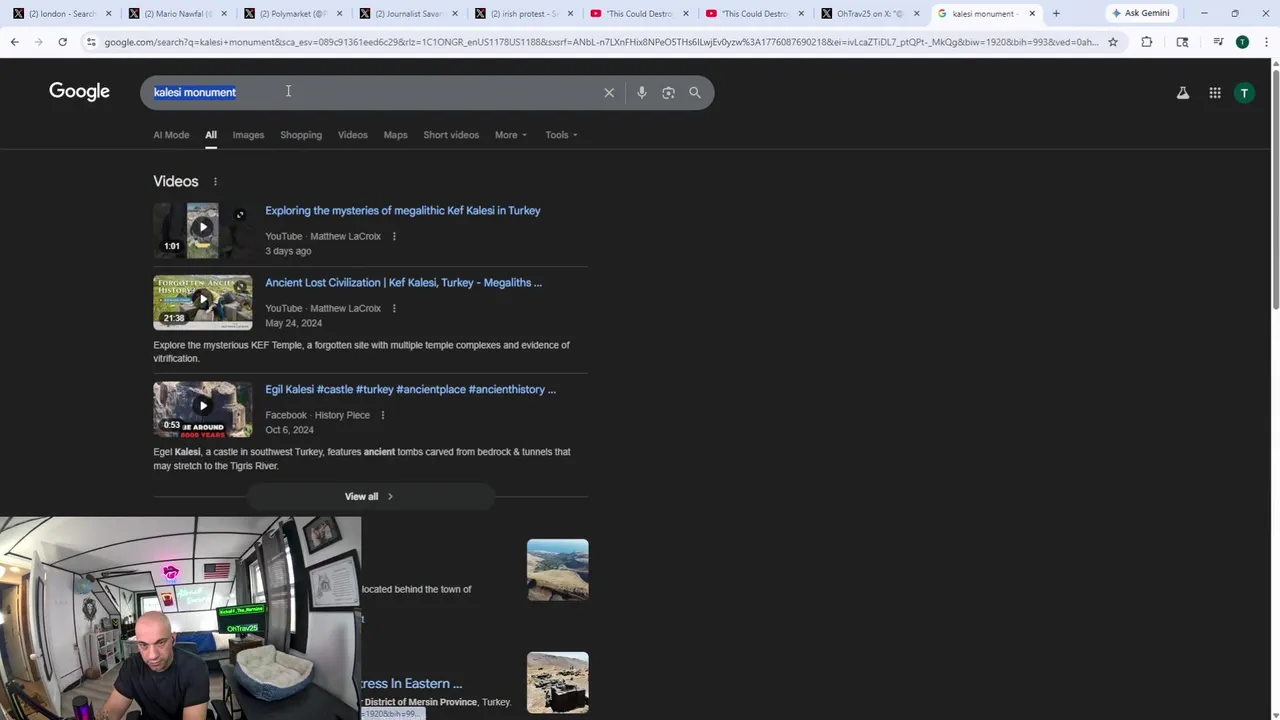Open media controls toolbar icon

click(x=1218, y=42)
